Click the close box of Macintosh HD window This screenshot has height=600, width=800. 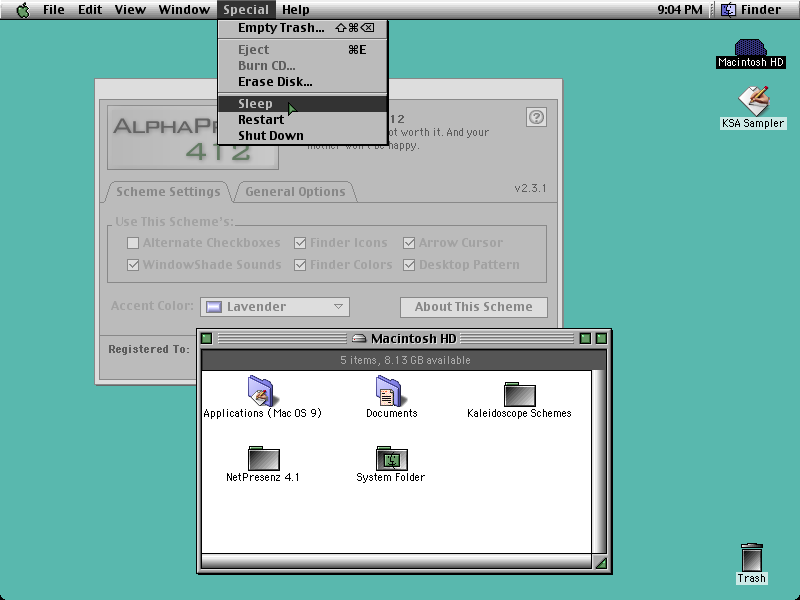click(x=206, y=338)
